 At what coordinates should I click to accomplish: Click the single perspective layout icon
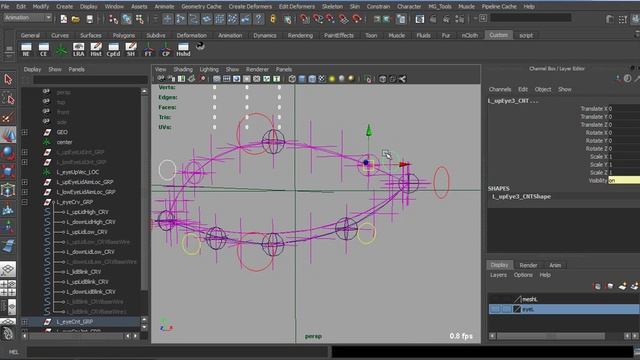pos(8,269)
